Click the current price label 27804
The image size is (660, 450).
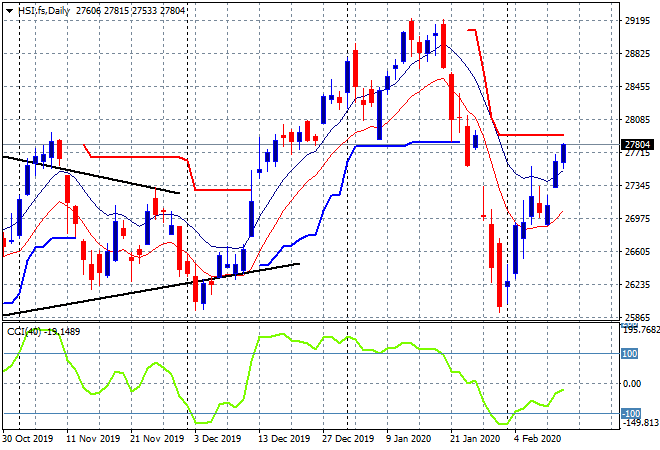pos(637,144)
